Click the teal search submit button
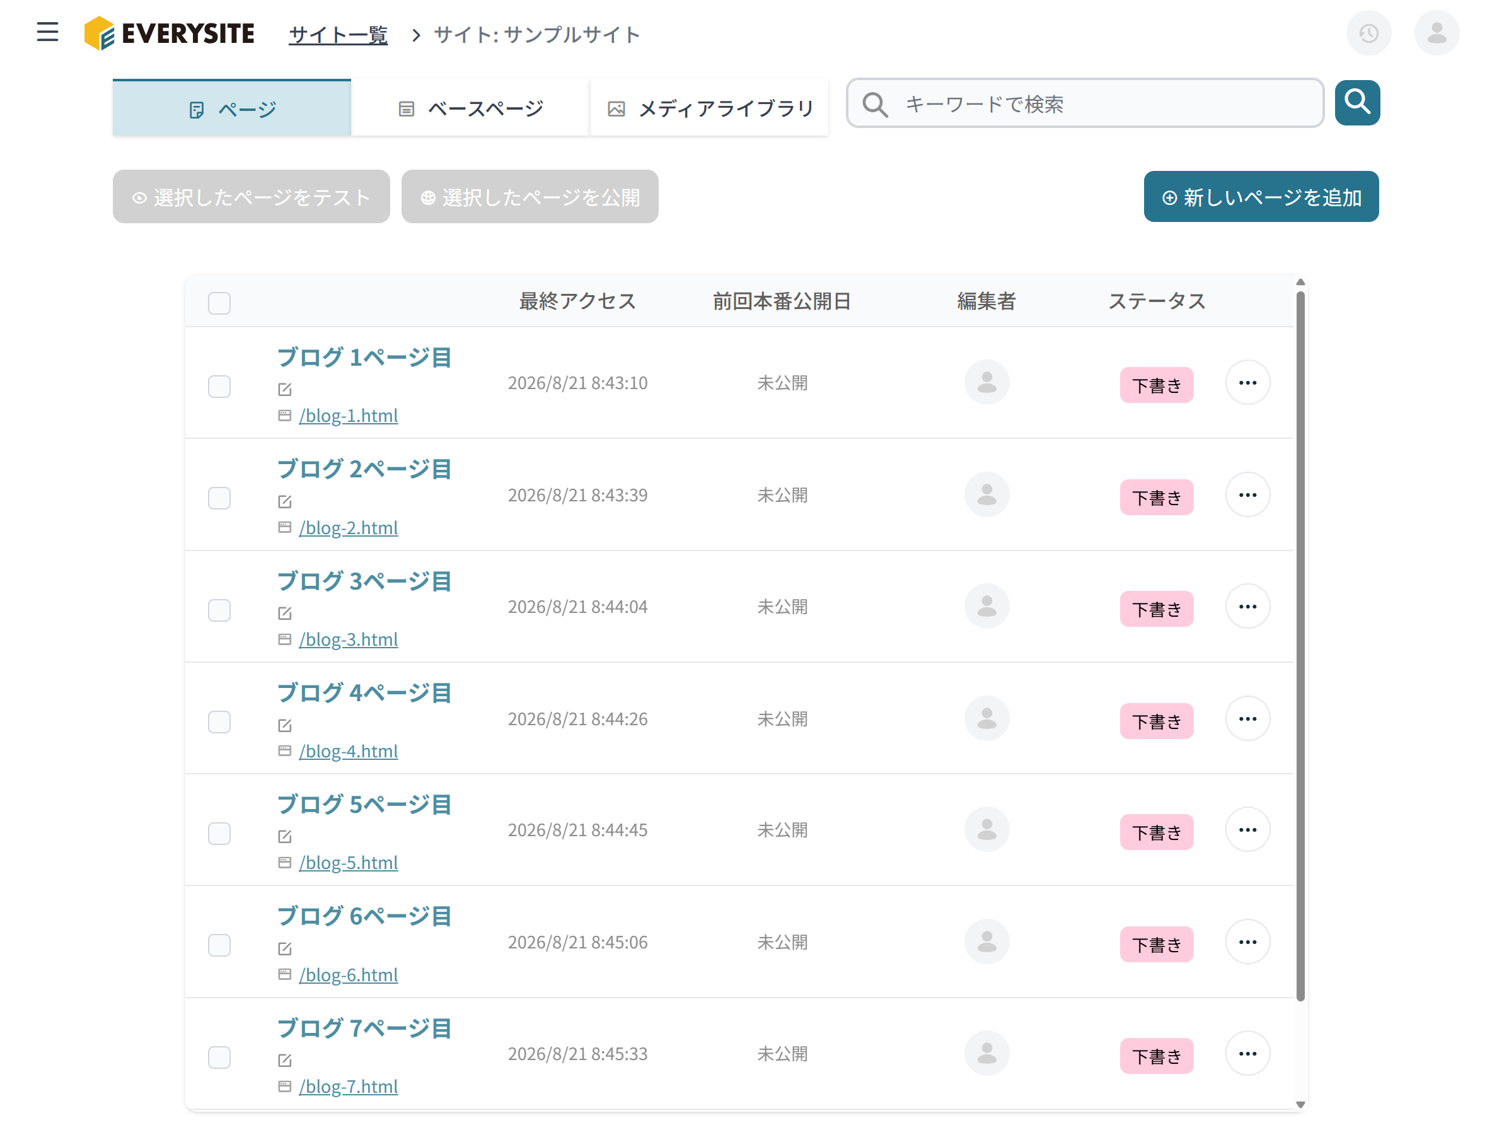This screenshot has height=1125, width=1492. pyautogui.click(x=1357, y=103)
